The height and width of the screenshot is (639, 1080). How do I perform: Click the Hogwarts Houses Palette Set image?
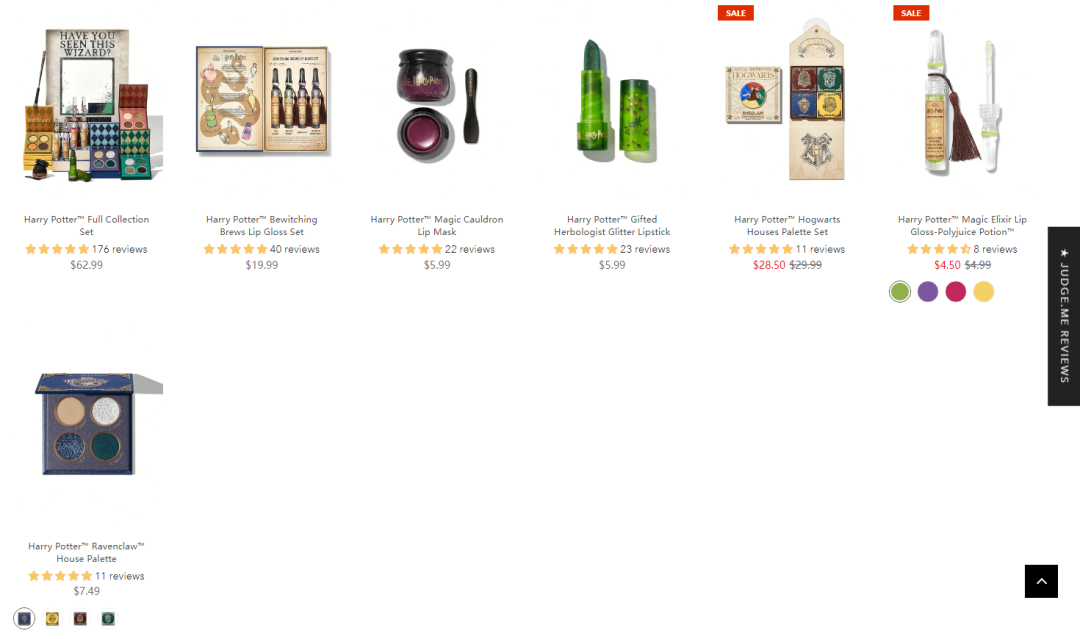[x=787, y=101]
